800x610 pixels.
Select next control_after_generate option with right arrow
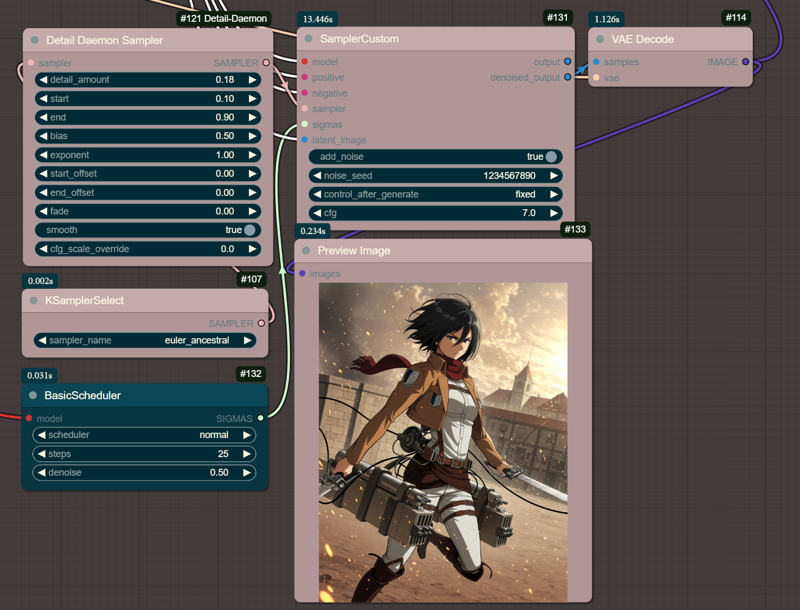pos(554,194)
